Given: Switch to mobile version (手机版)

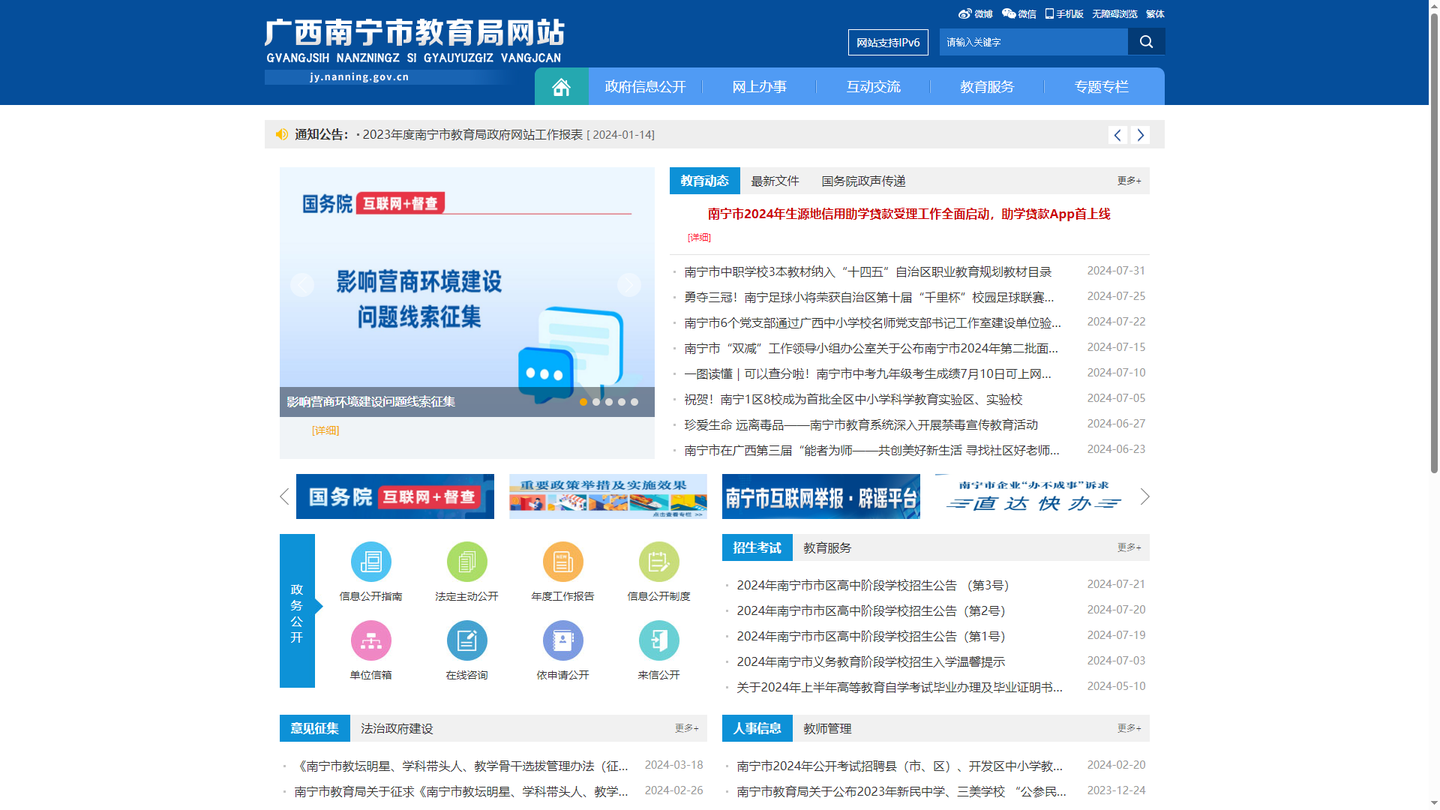Looking at the screenshot, I should click(x=1064, y=14).
